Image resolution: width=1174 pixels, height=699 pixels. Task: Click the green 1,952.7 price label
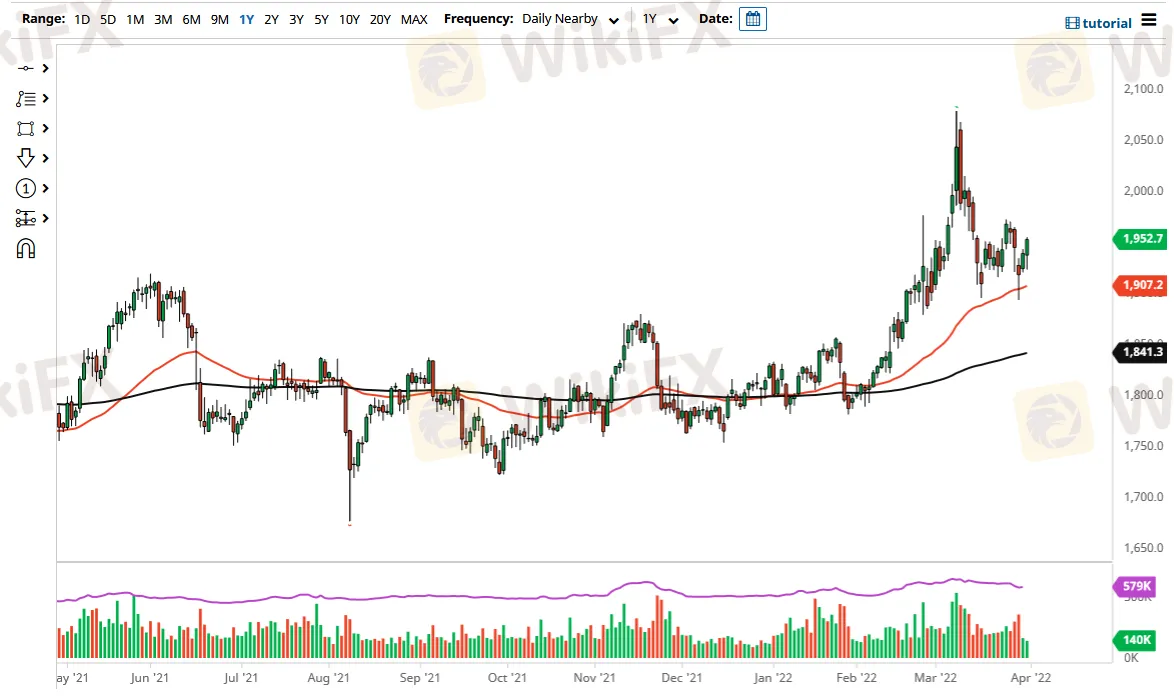tap(1139, 239)
